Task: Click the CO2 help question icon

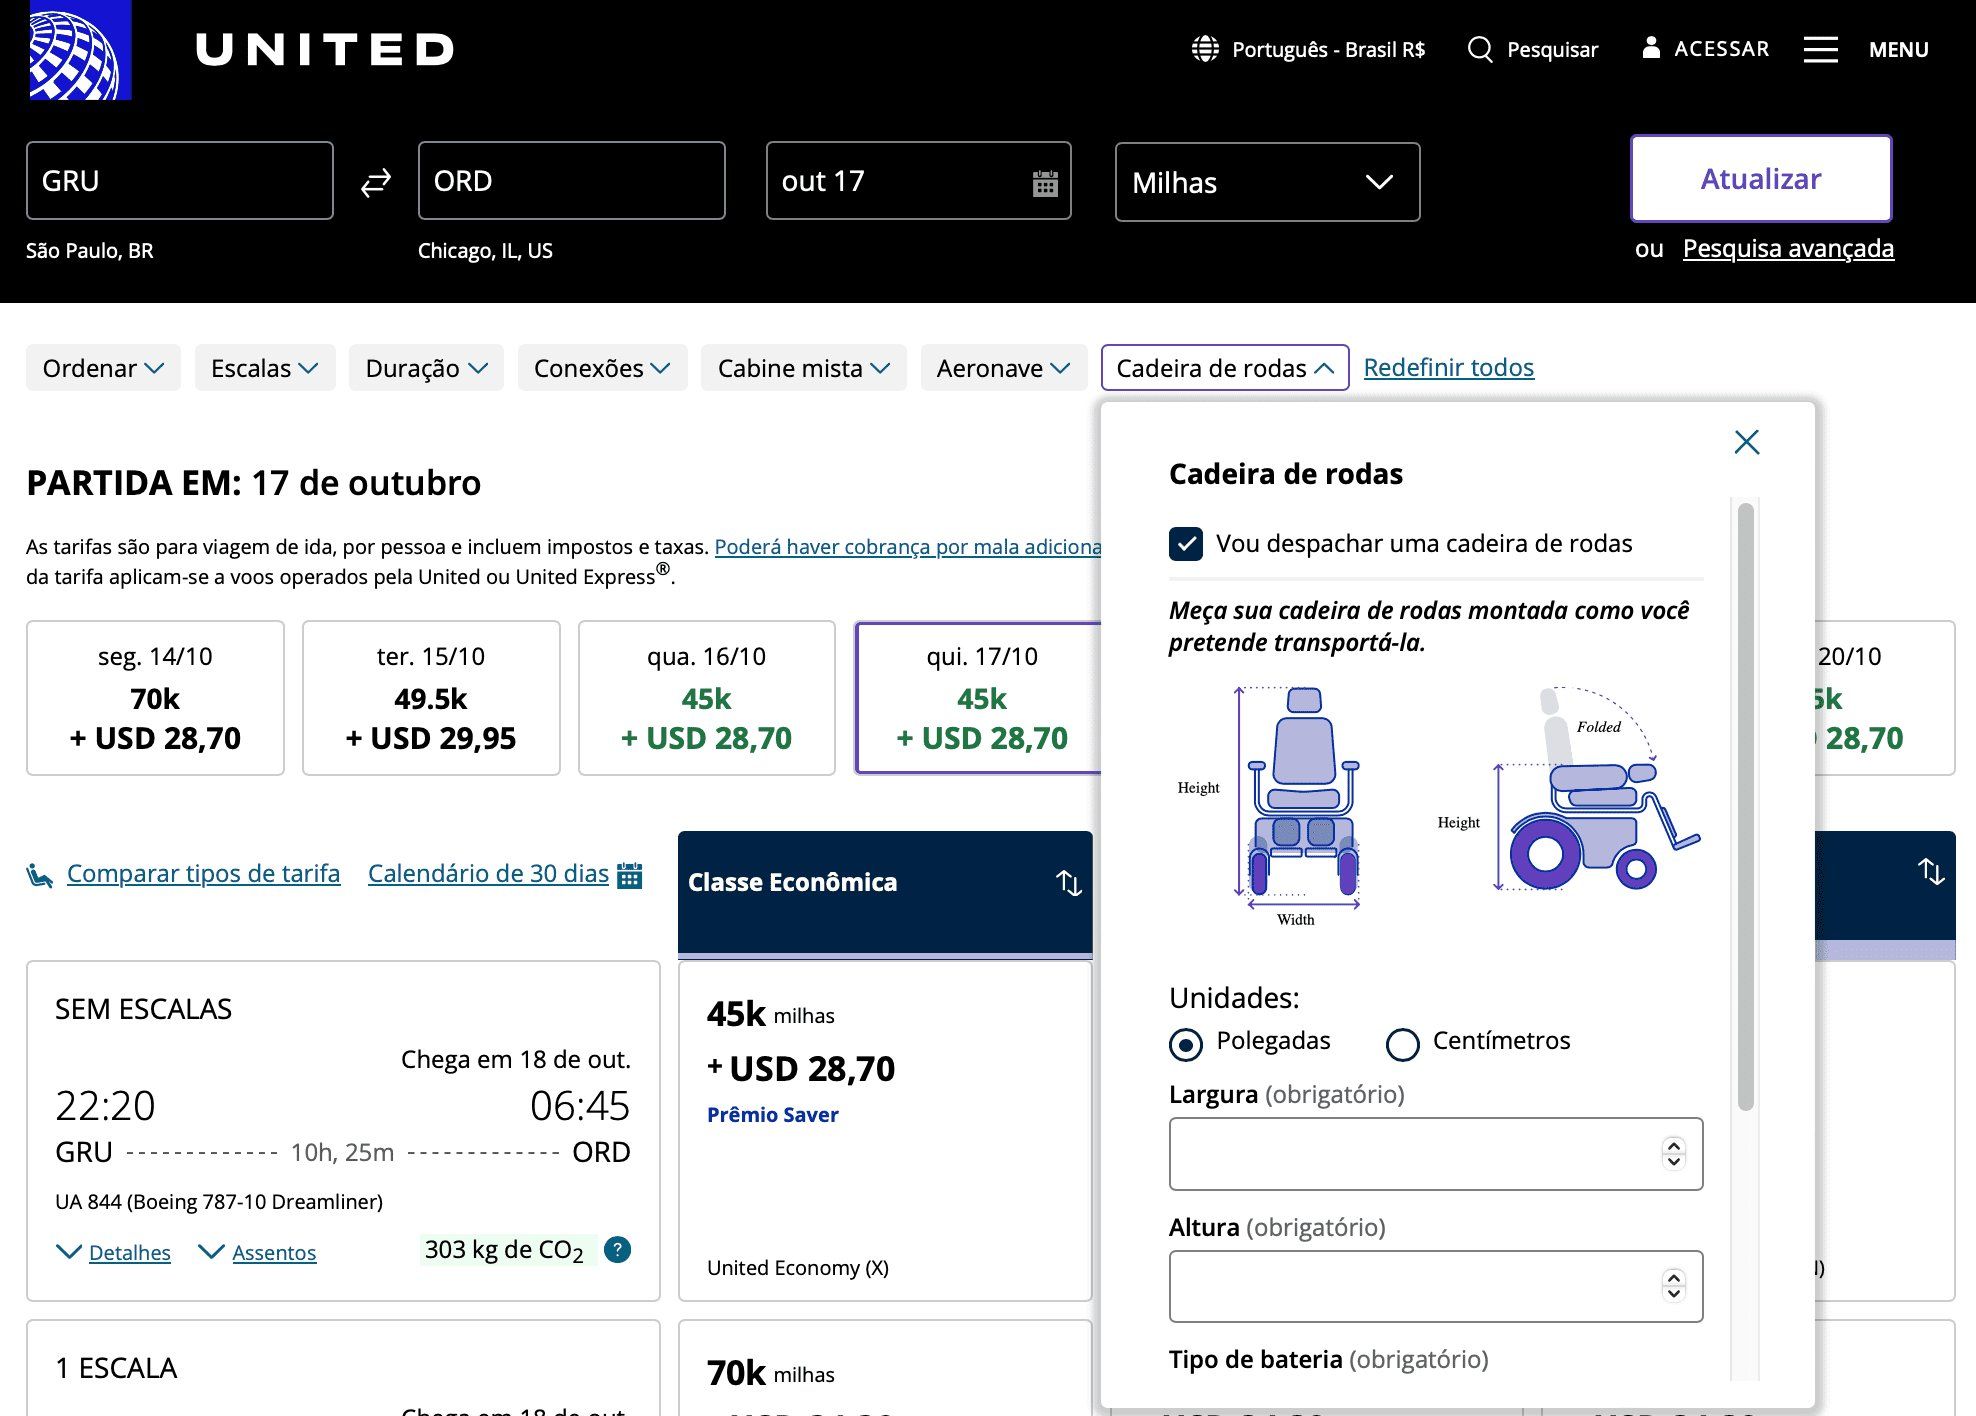Action: point(618,1249)
